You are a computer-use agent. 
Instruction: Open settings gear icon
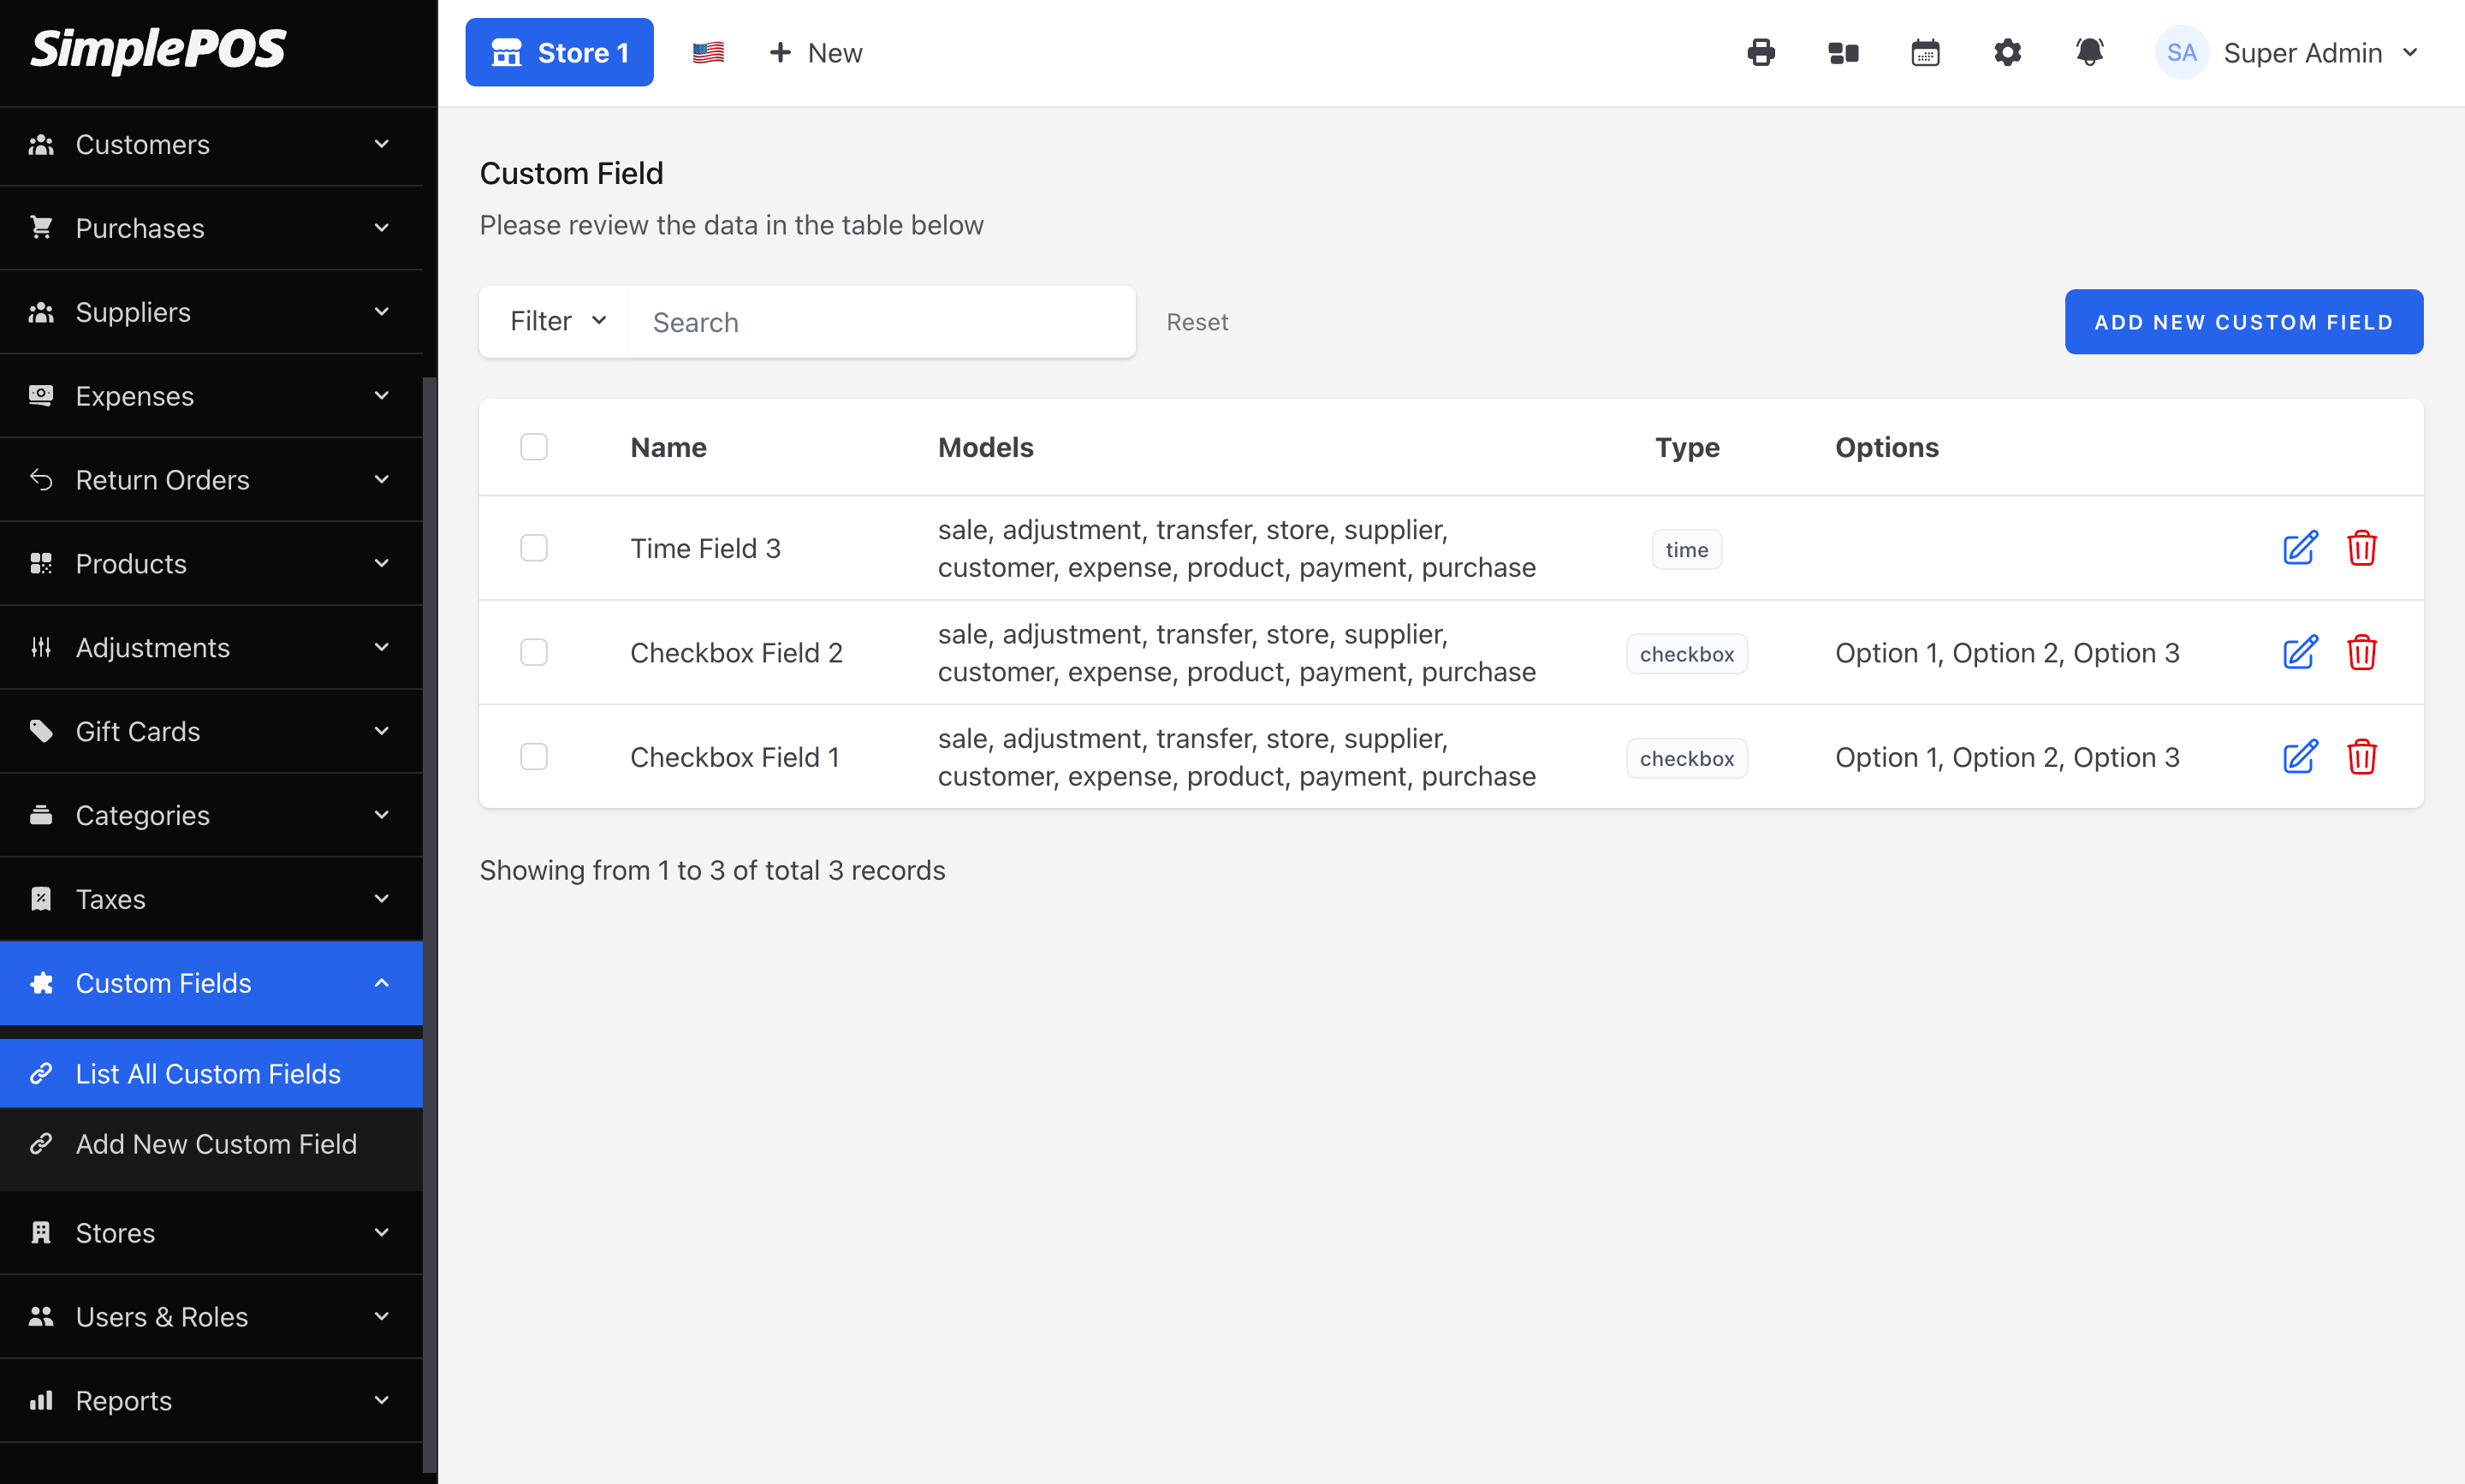click(x=2007, y=52)
